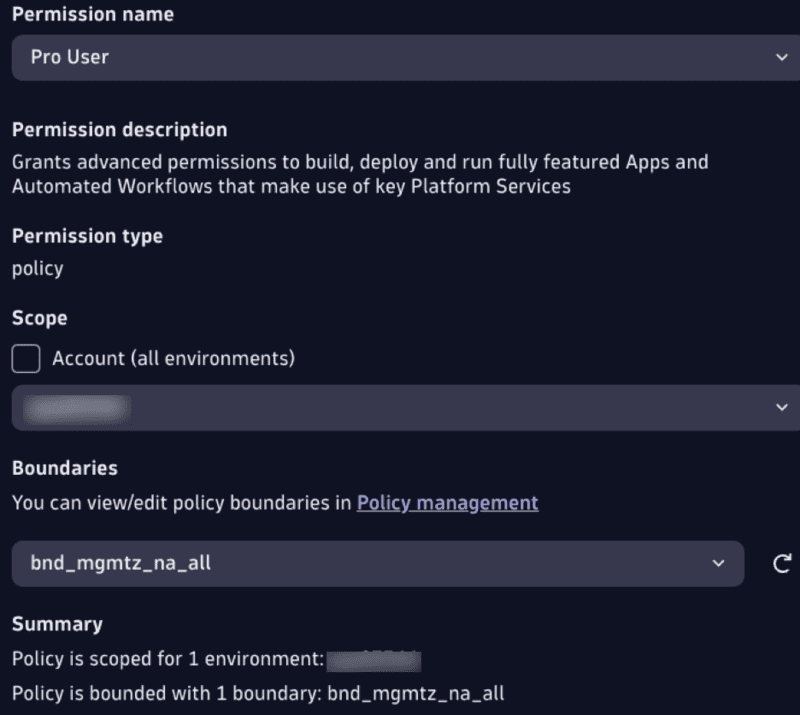Click the chevron on the Pro User dropdown
This screenshot has height=715, width=800.
pos(782,58)
